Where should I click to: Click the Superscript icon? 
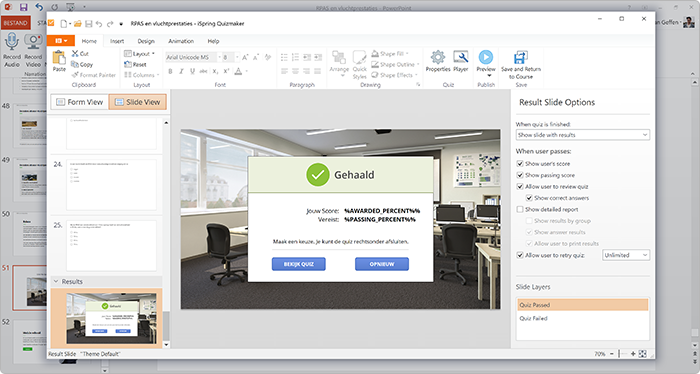226,71
